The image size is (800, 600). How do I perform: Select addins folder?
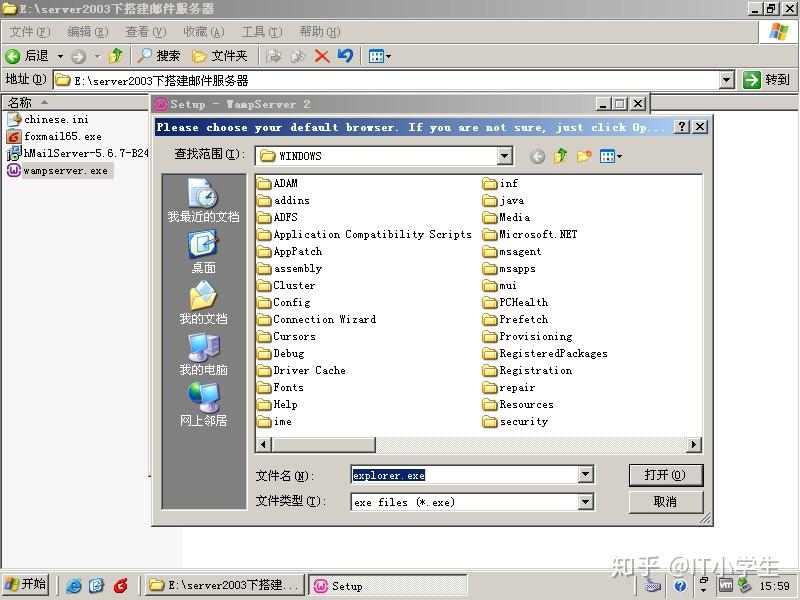click(284, 200)
